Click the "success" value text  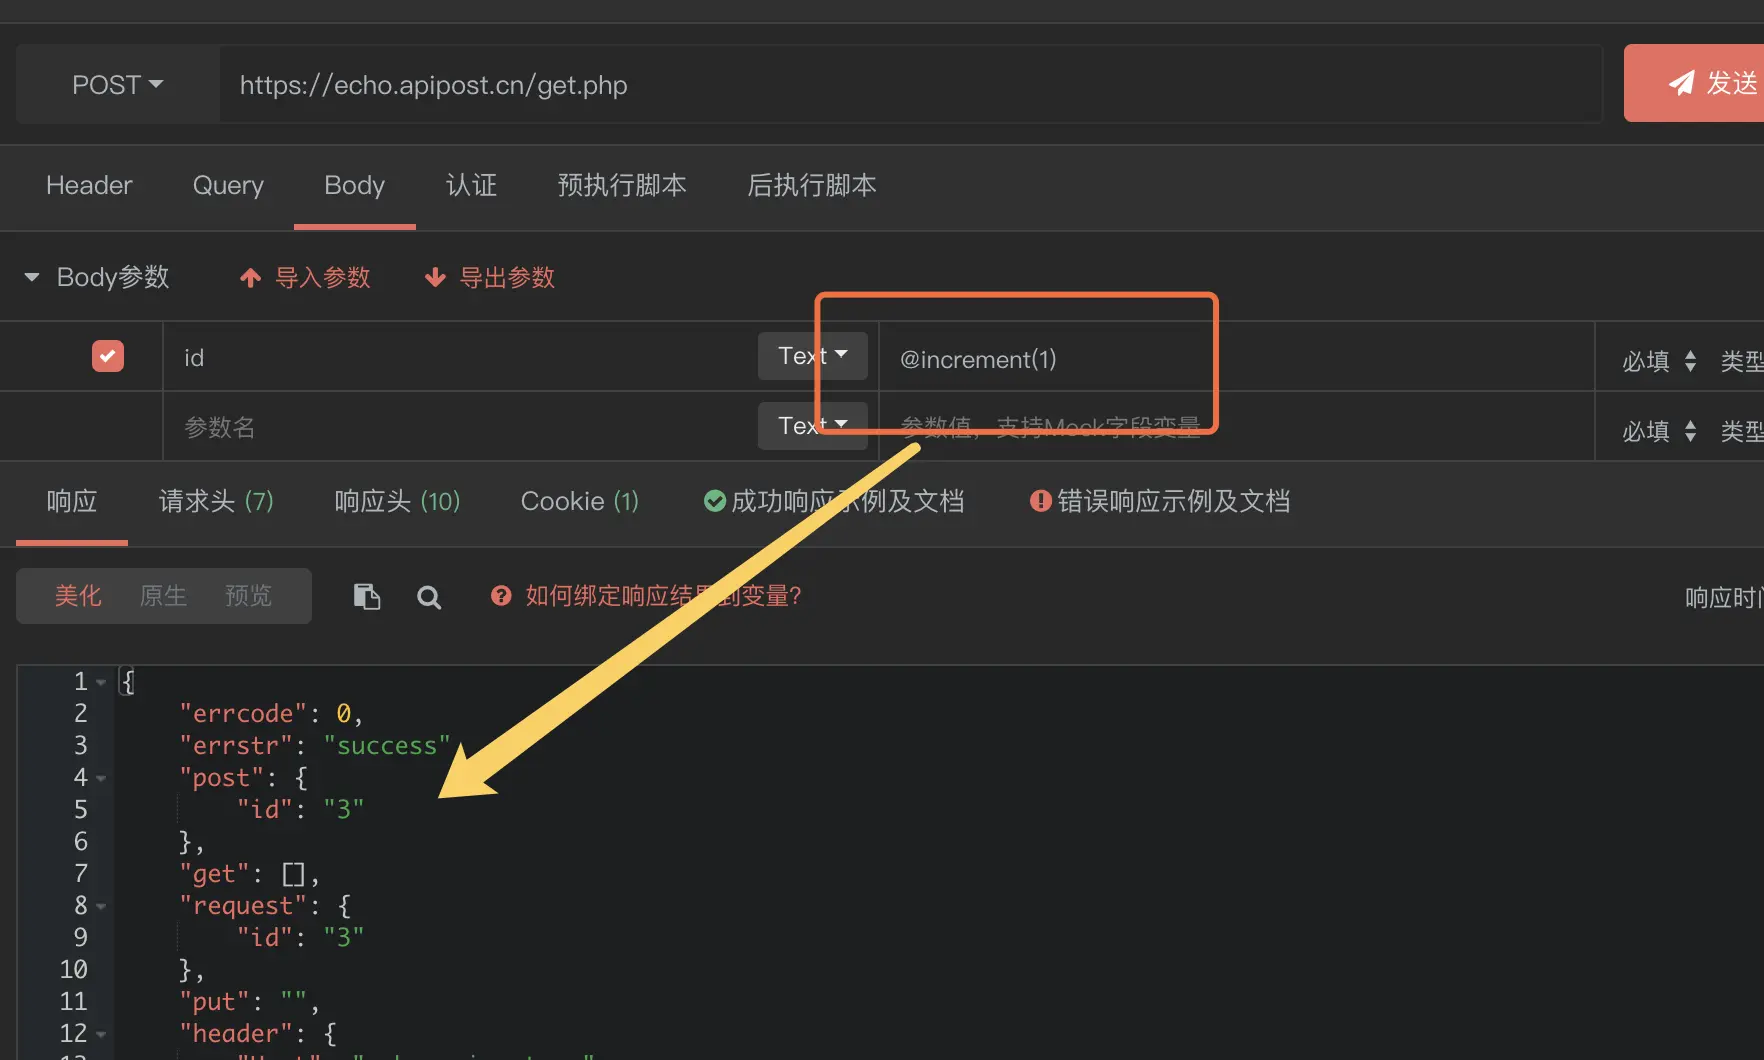pyautogui.click(x=387, y=746)
